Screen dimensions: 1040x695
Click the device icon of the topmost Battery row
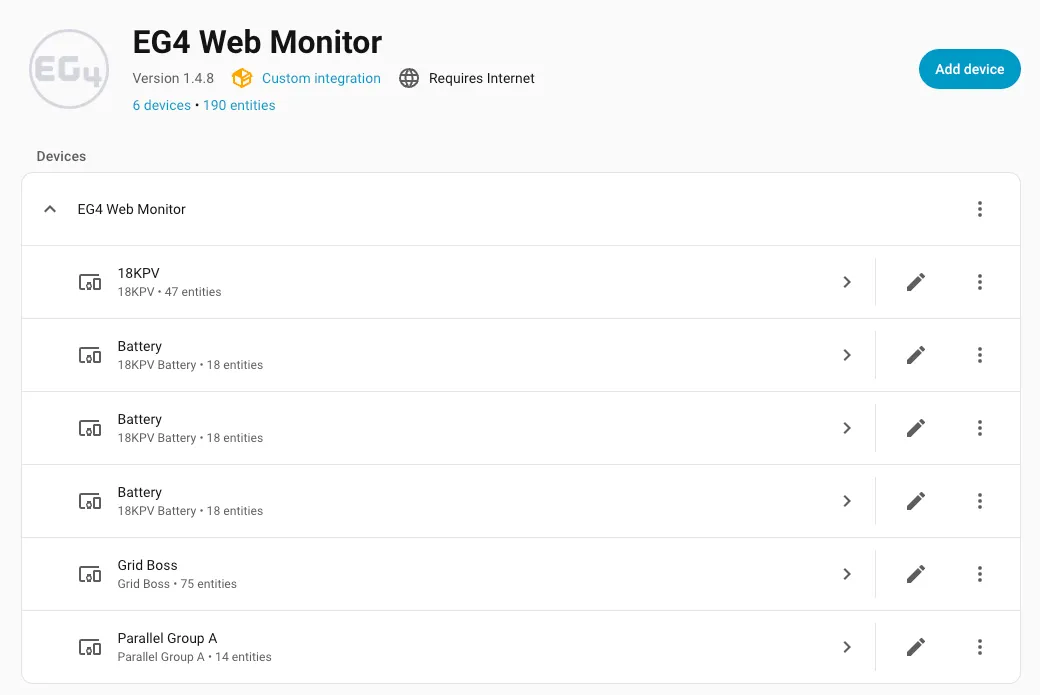(x=90, y=355)
